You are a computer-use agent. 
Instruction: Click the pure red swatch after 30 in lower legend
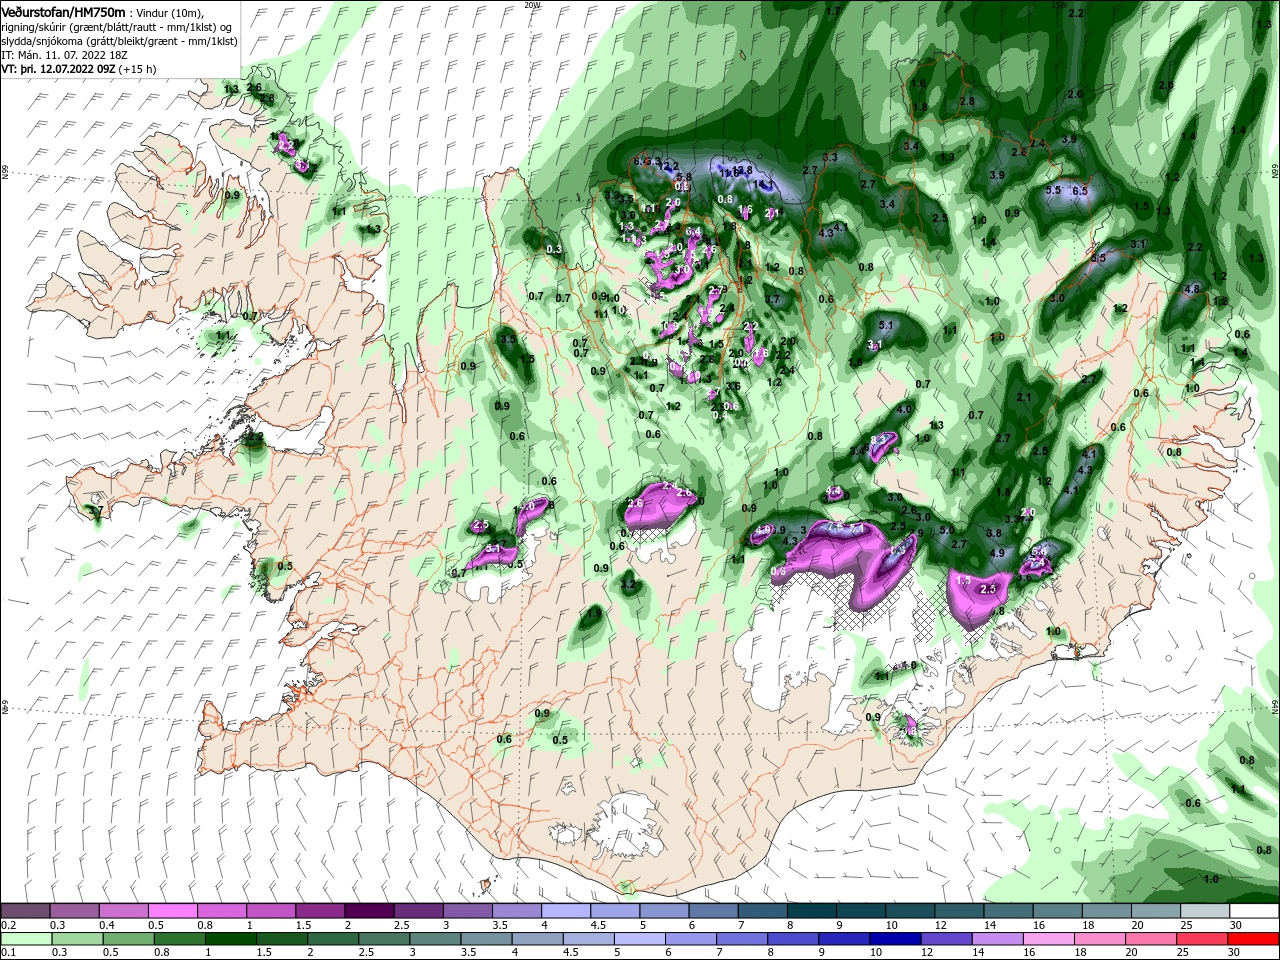click(1254, 939)
